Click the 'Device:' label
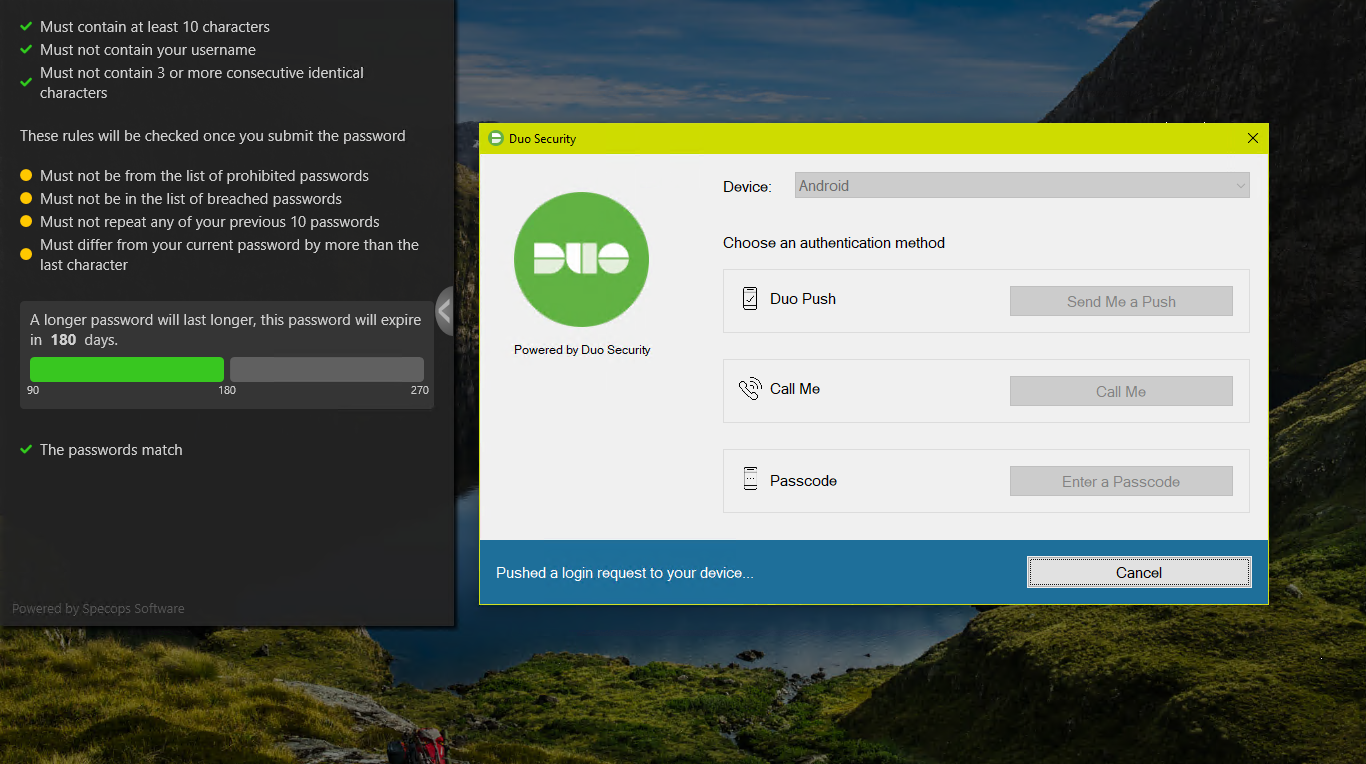The width and height of the screenshot is (1366, 764). (747, 186)
